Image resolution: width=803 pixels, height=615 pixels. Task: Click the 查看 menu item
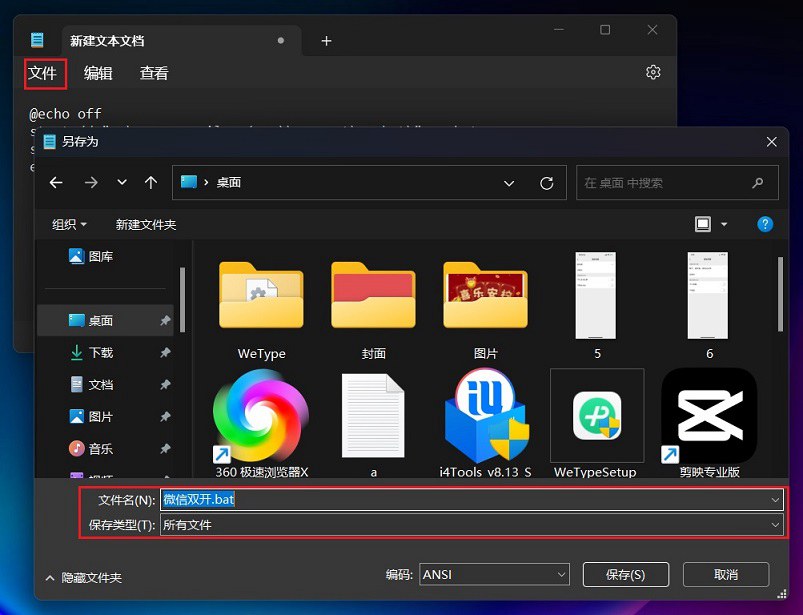point(154,73)
